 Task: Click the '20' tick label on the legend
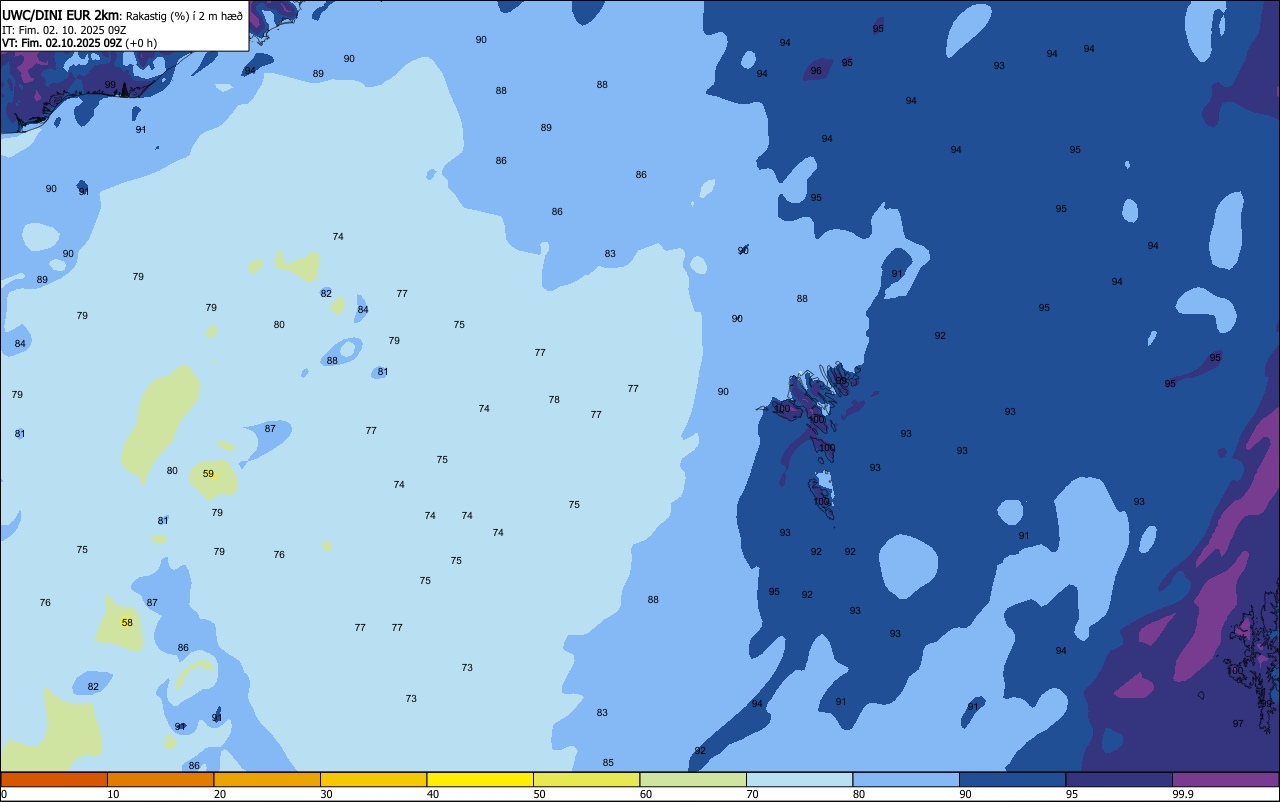pyautogui.click(x=220, y=794)
